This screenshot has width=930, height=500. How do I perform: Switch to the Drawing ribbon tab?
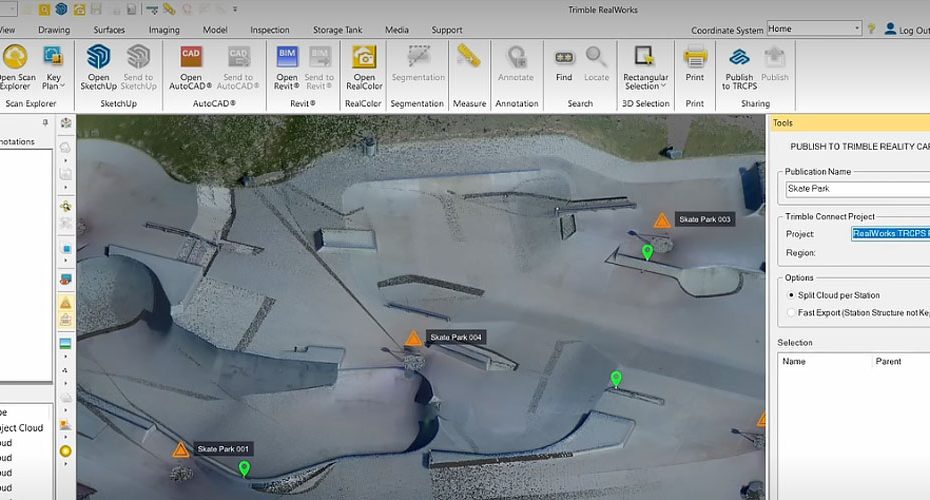54,30
